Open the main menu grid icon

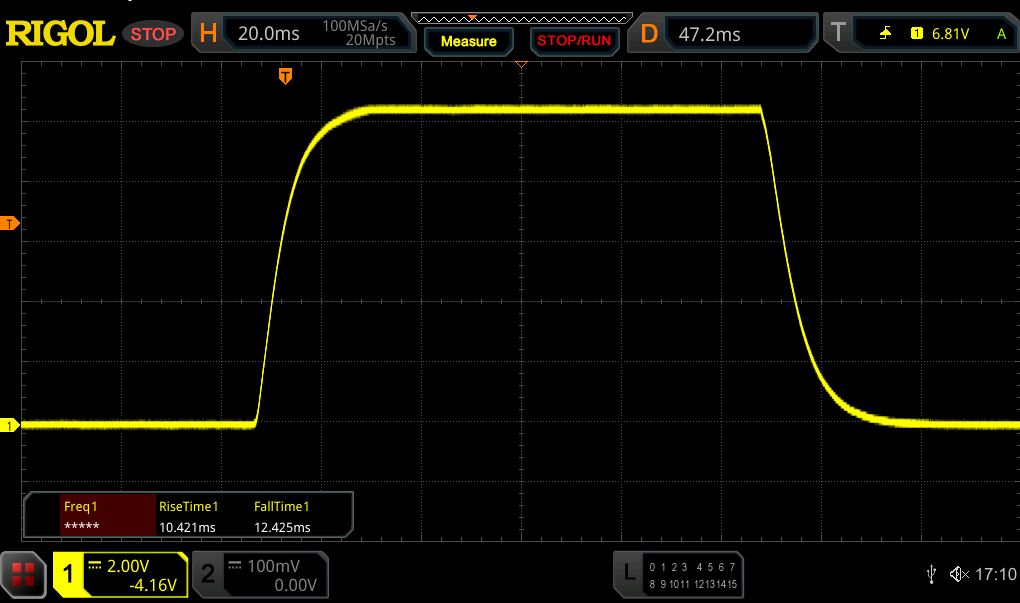click(25, 574)
